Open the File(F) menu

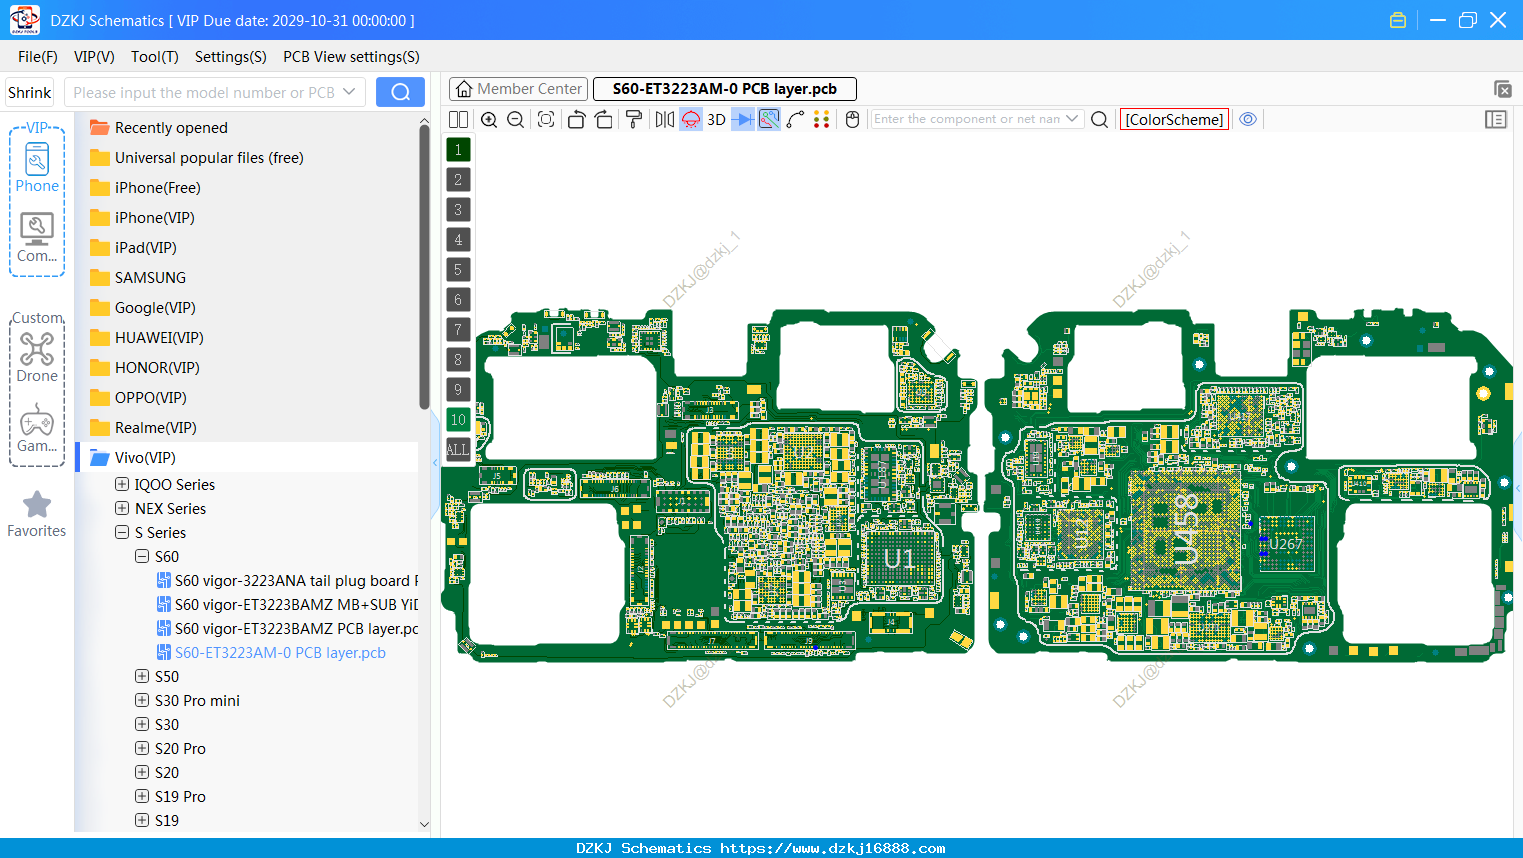pos(38,57)
